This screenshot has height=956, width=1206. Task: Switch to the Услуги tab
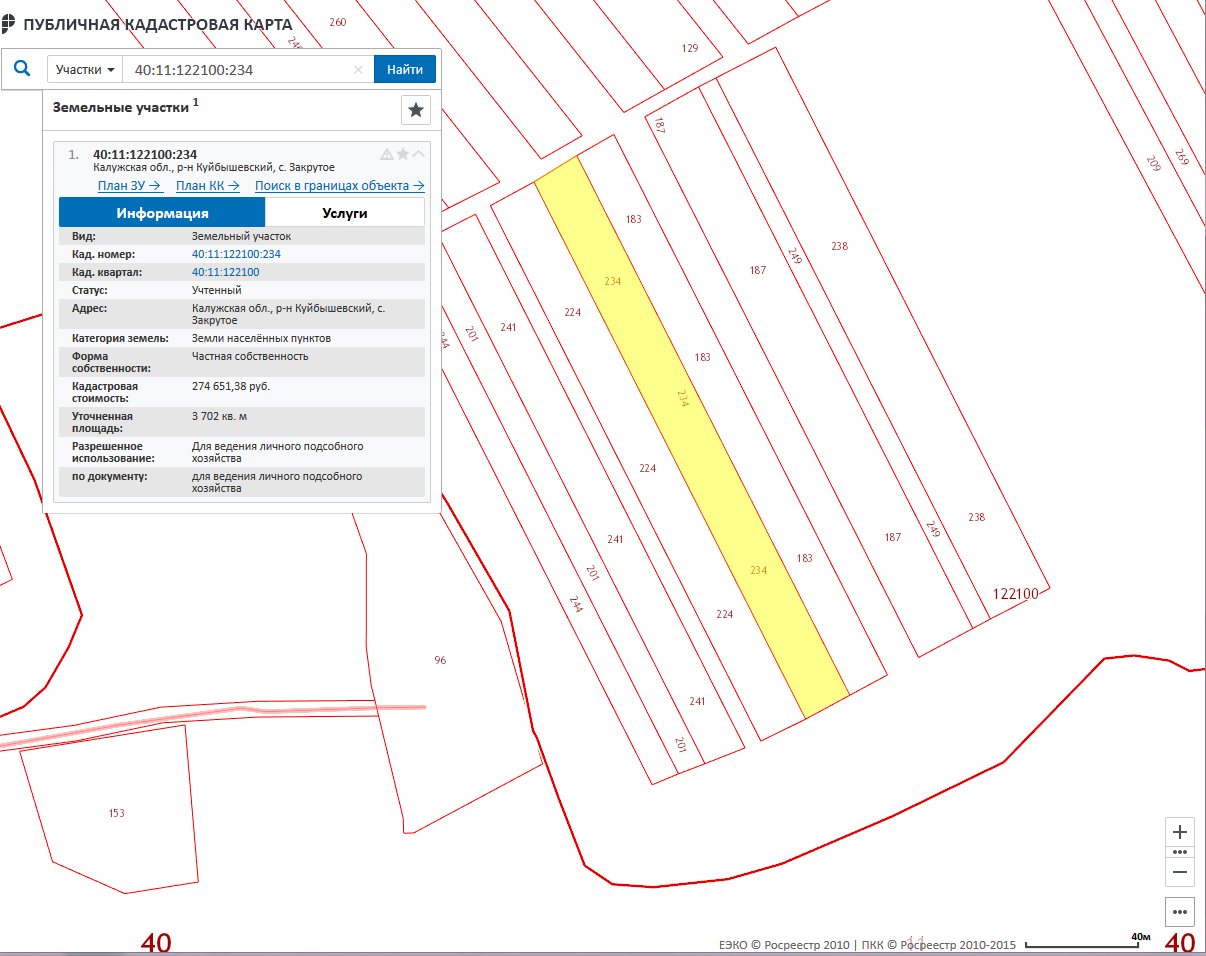click(345, 213)
